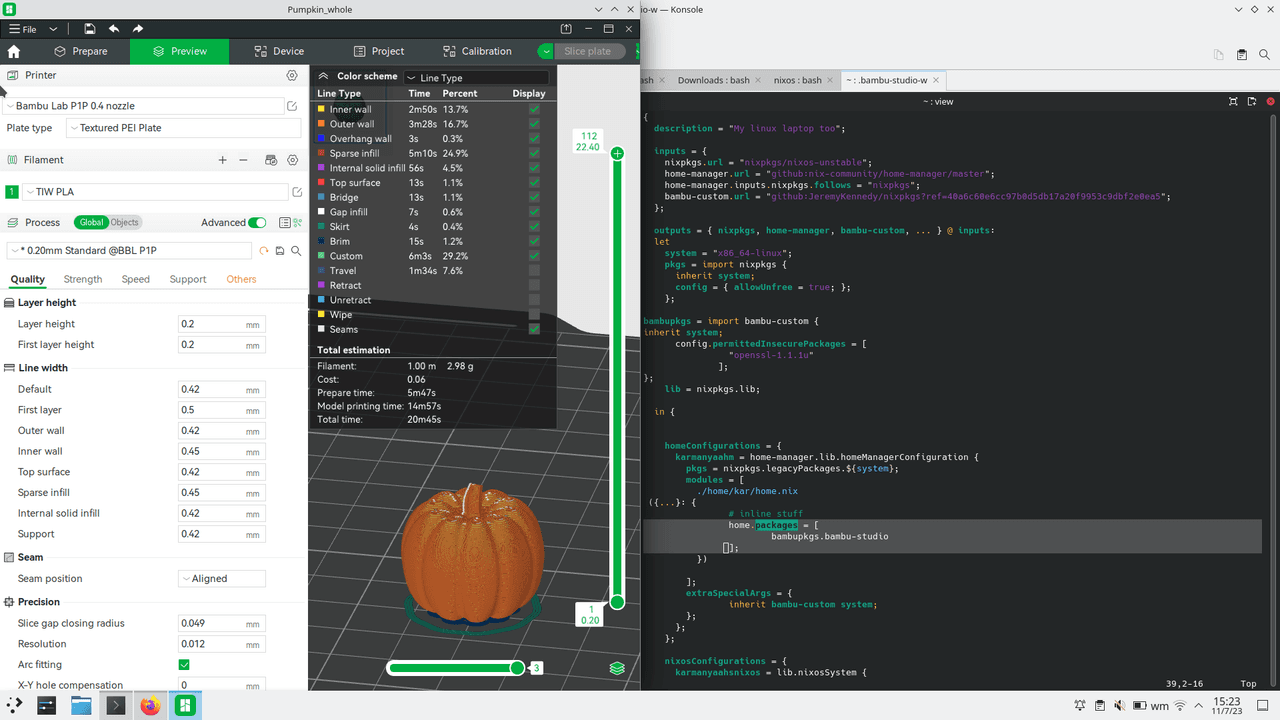Enable Display checkbox for Travel

pos(534,270)
